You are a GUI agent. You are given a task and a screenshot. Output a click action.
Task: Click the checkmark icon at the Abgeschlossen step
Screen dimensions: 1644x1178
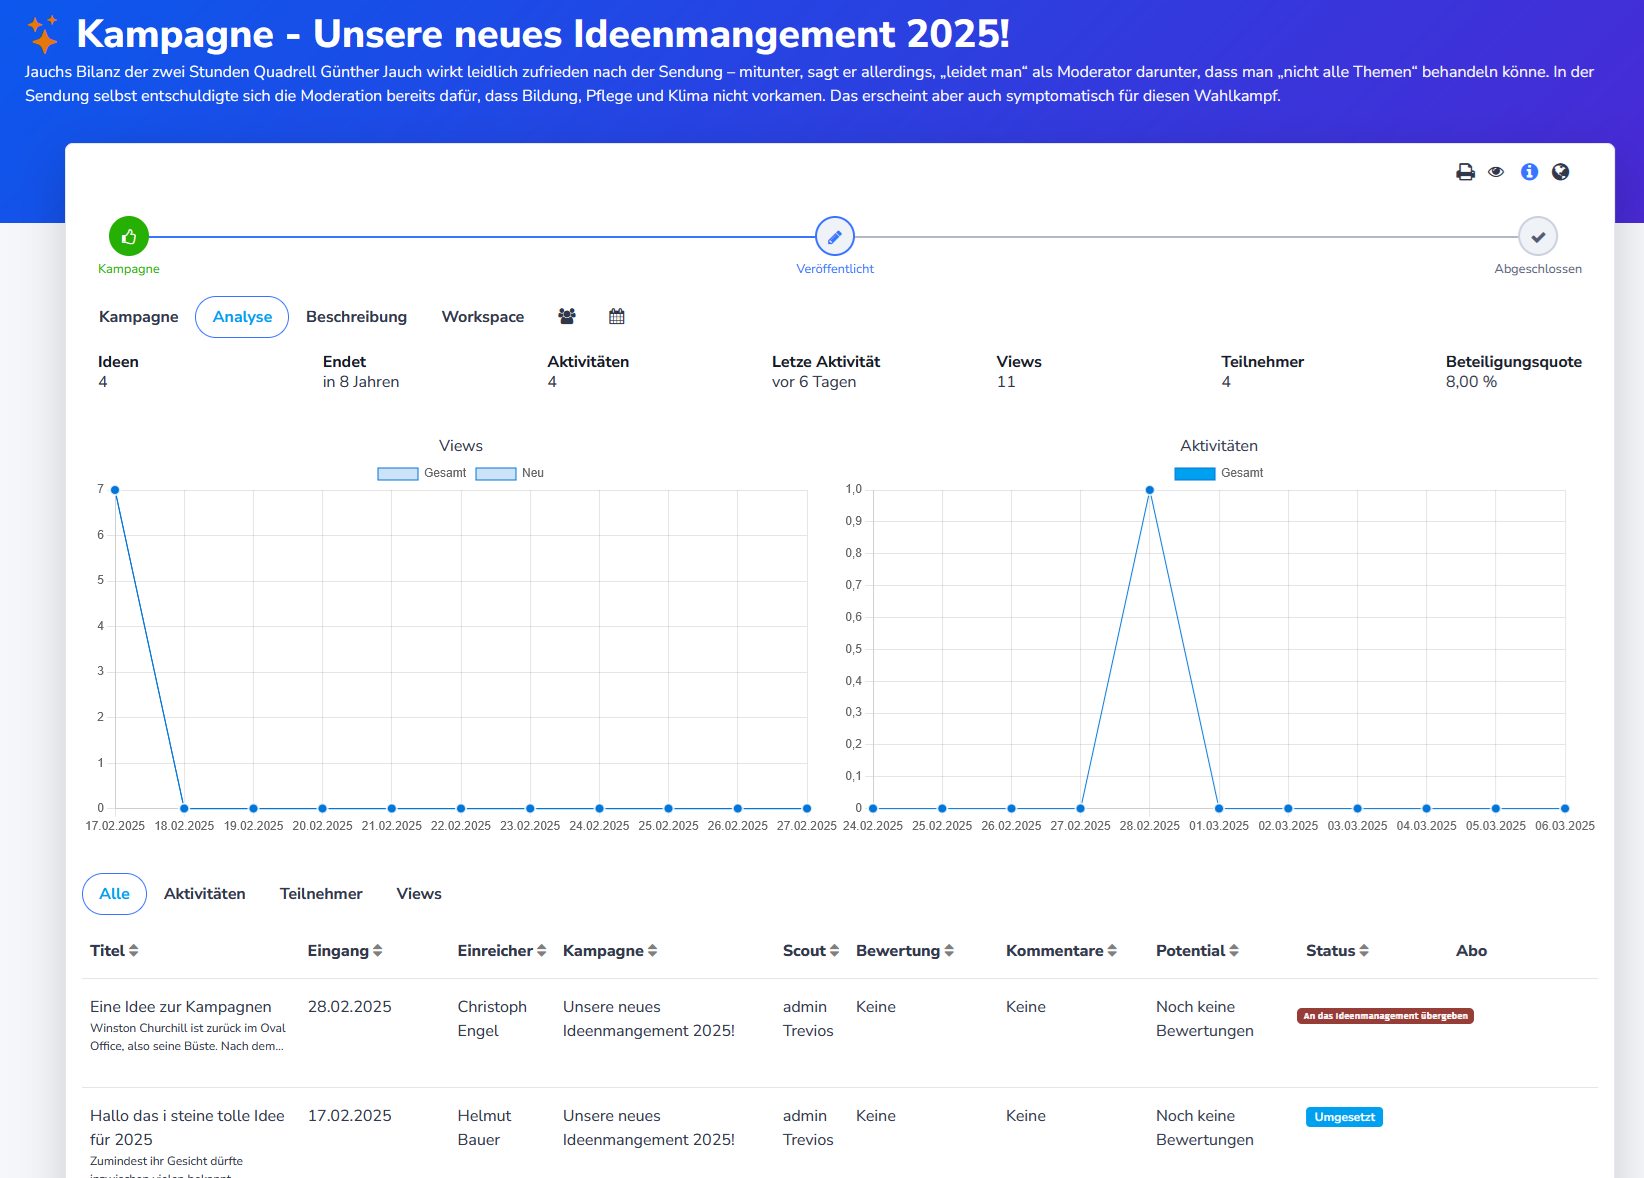coord(1538,236)
